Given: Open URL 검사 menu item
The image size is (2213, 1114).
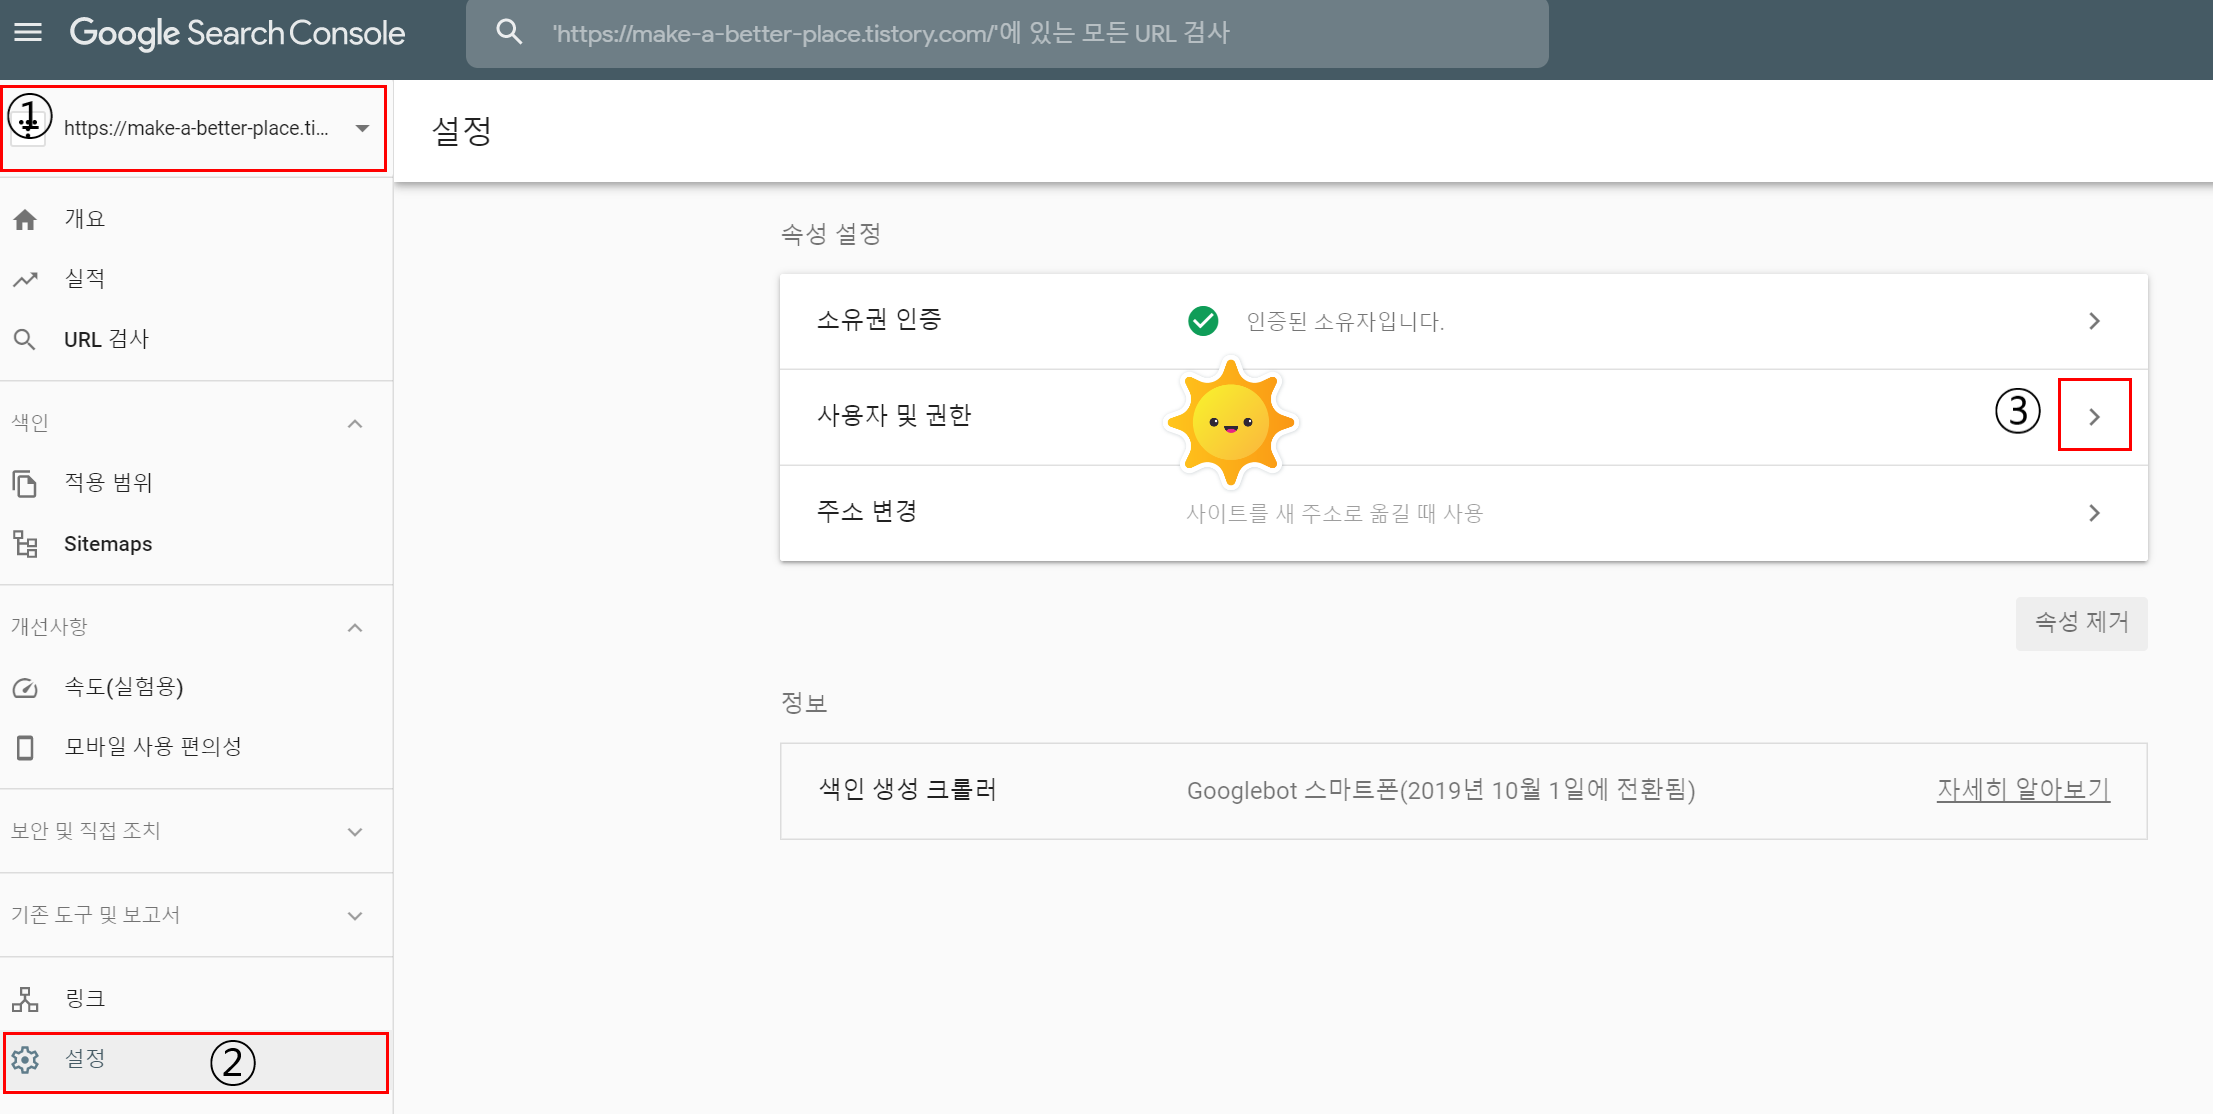Looking at the screenshot, I should pos(106,339).
